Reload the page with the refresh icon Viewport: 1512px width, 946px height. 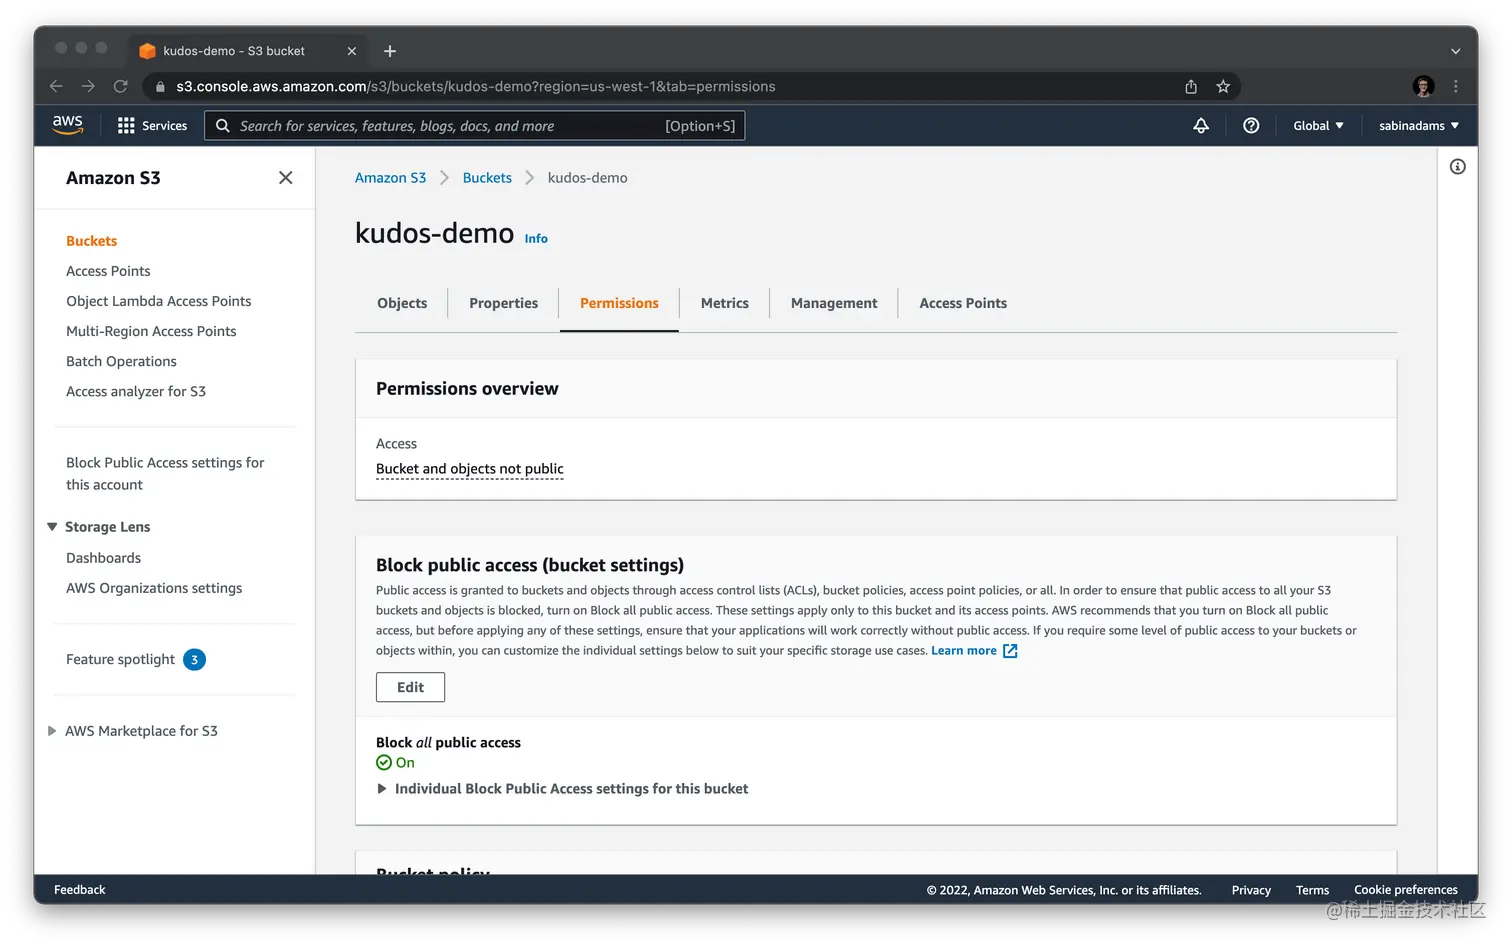tap(120, 86)
